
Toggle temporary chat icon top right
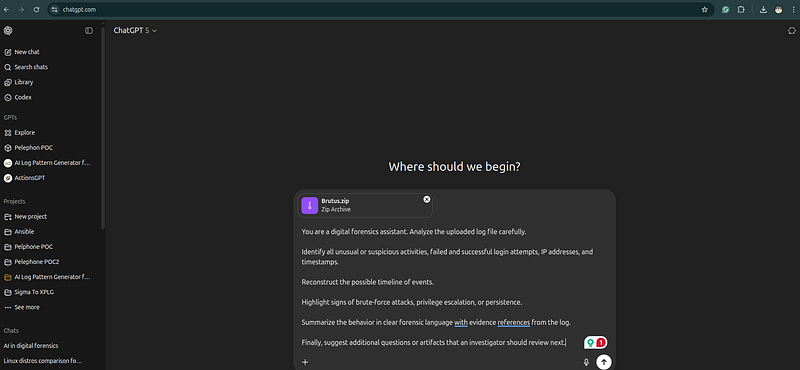[791, 31]
